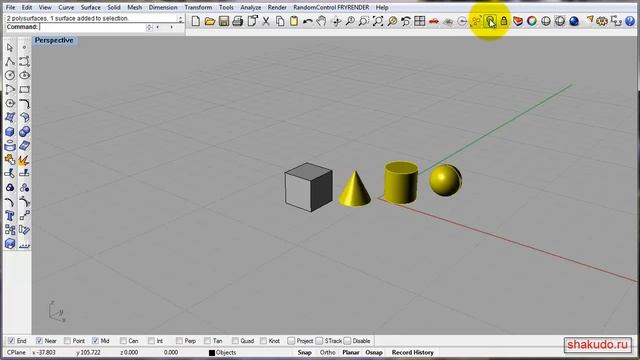The width and height of the screenshot is (640, 360).
Task: Toggle Record History in status bar
Action: pyautogui.click(x=413, y=352)
